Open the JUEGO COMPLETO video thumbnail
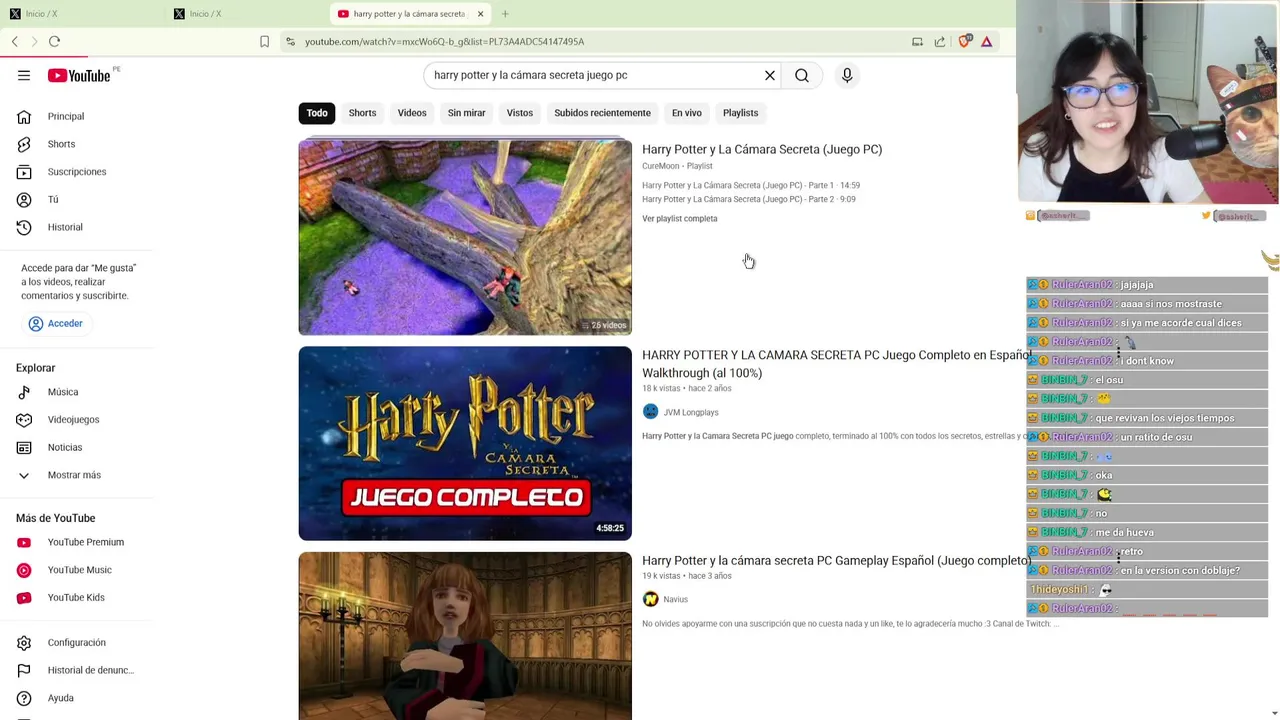Viewport: 1280px width, 720px height. (465, 443)
